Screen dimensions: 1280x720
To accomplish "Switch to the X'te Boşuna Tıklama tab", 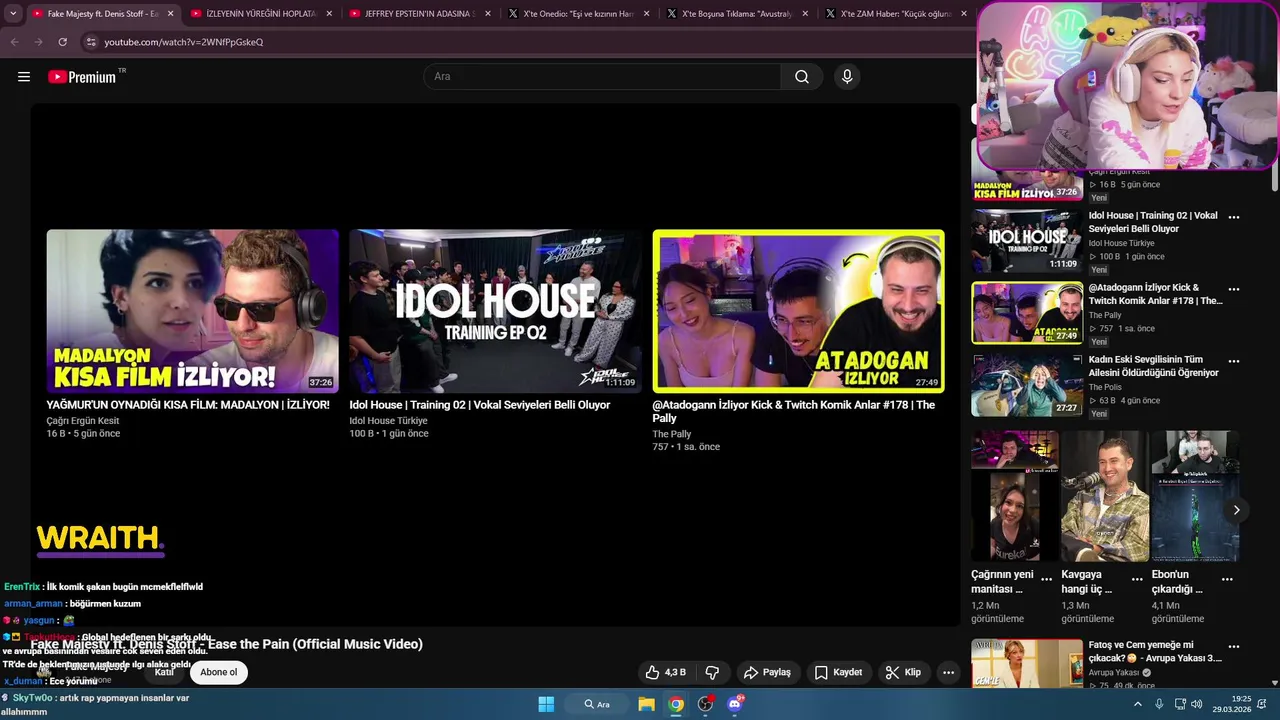I will [739, 14].
